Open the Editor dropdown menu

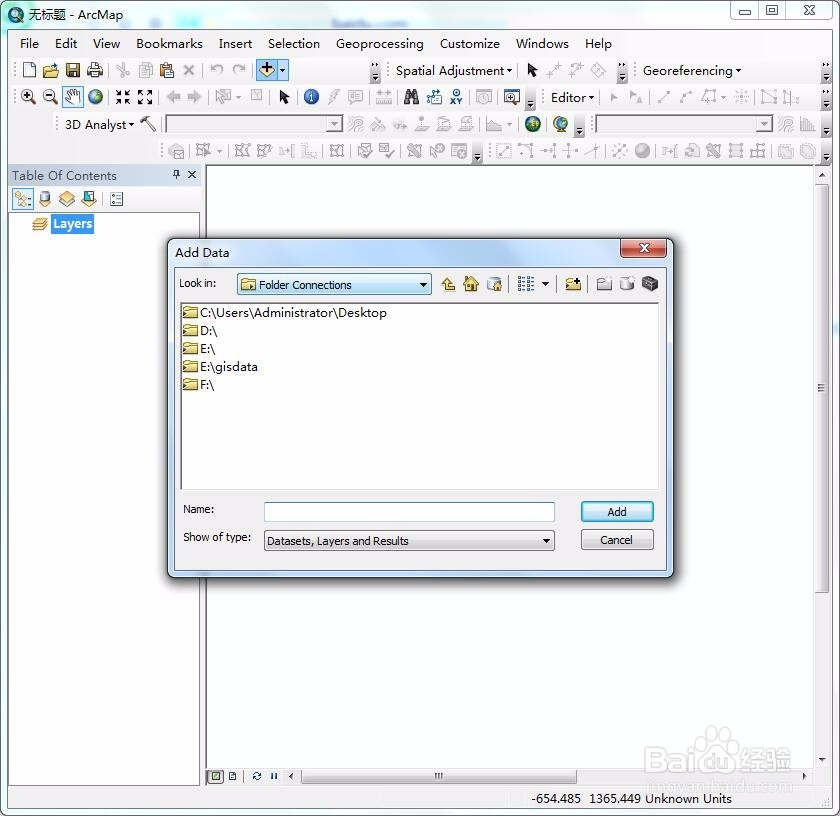(x=572, y=98)
